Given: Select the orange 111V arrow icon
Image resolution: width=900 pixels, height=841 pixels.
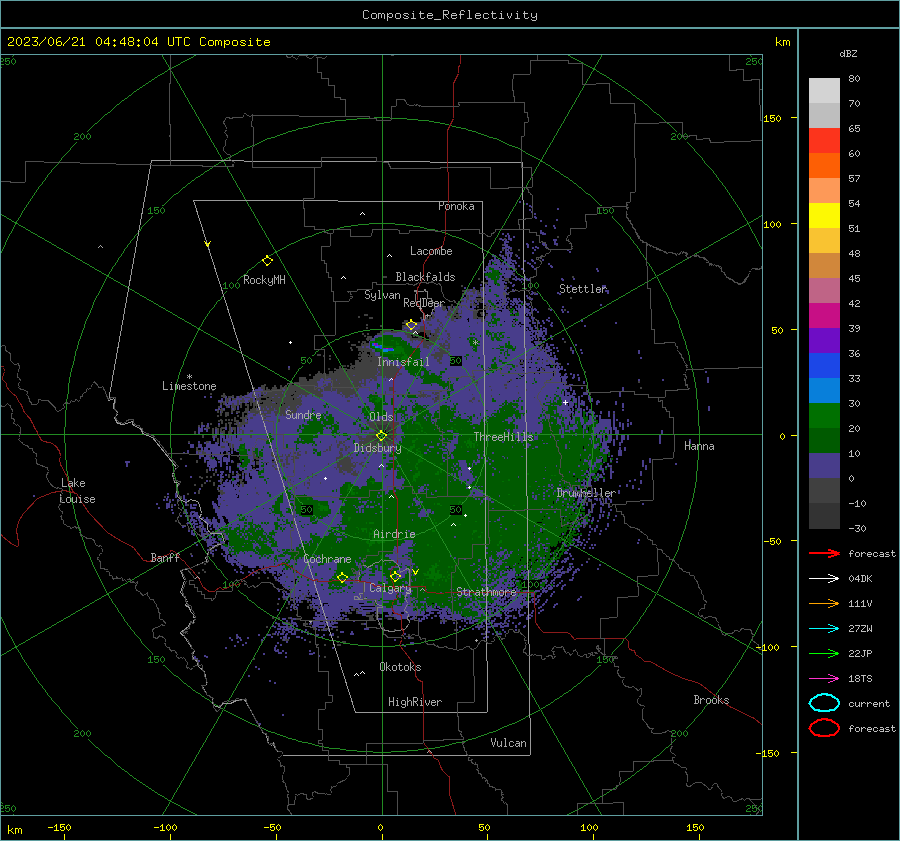Looking at the screenshot, I should [824, 603].
